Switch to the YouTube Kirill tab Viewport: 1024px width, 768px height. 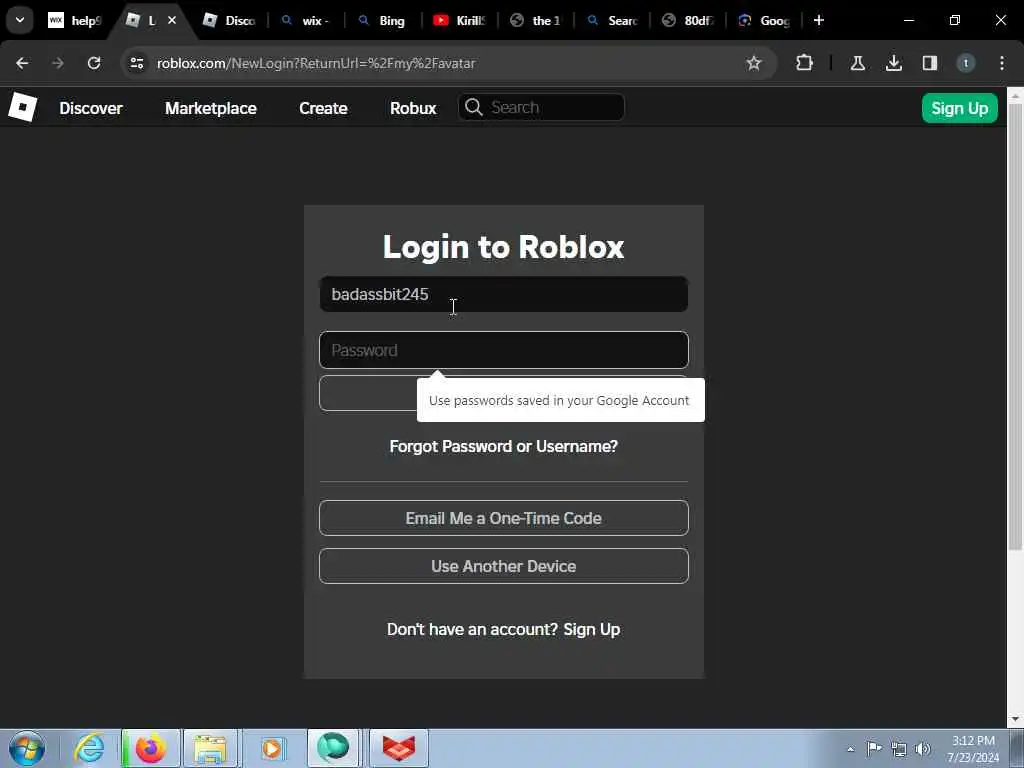click(x=460, y=21)
